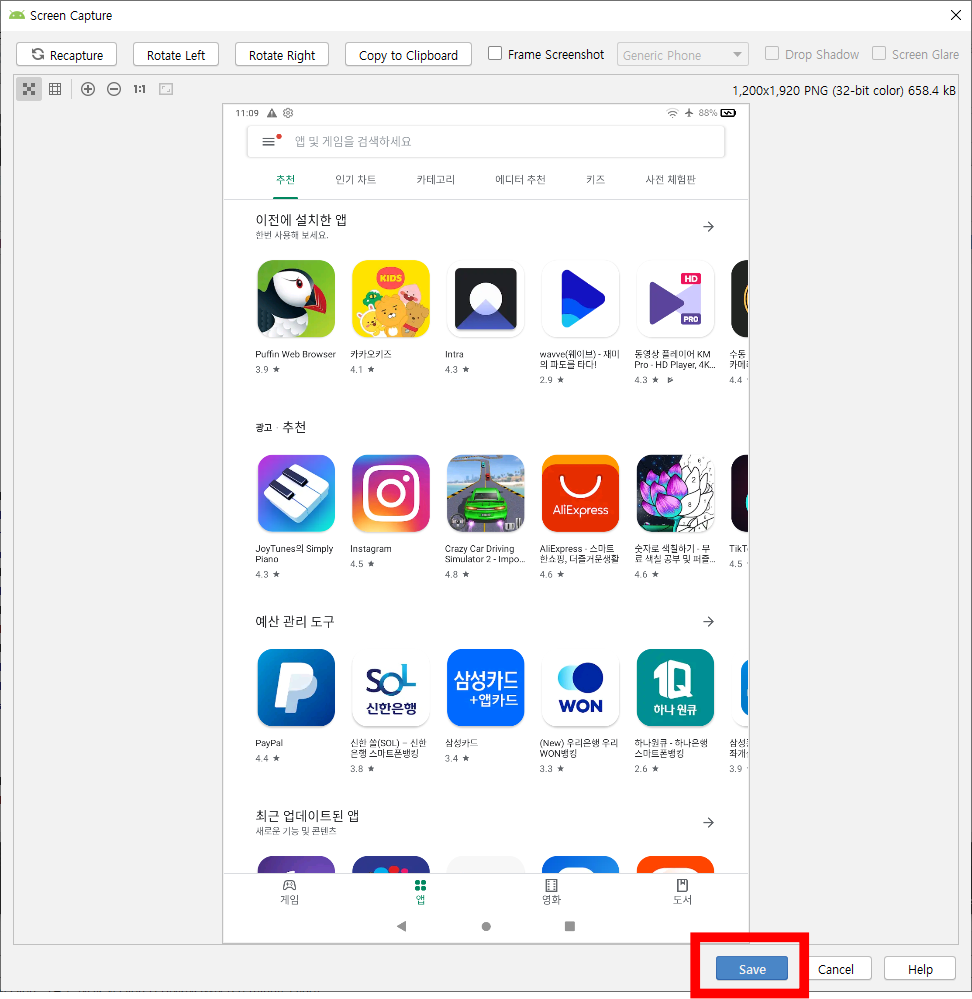Tap the Android home circle button
Image resolution: width=972 pixels, height=999 pixels.
point(486,926)
